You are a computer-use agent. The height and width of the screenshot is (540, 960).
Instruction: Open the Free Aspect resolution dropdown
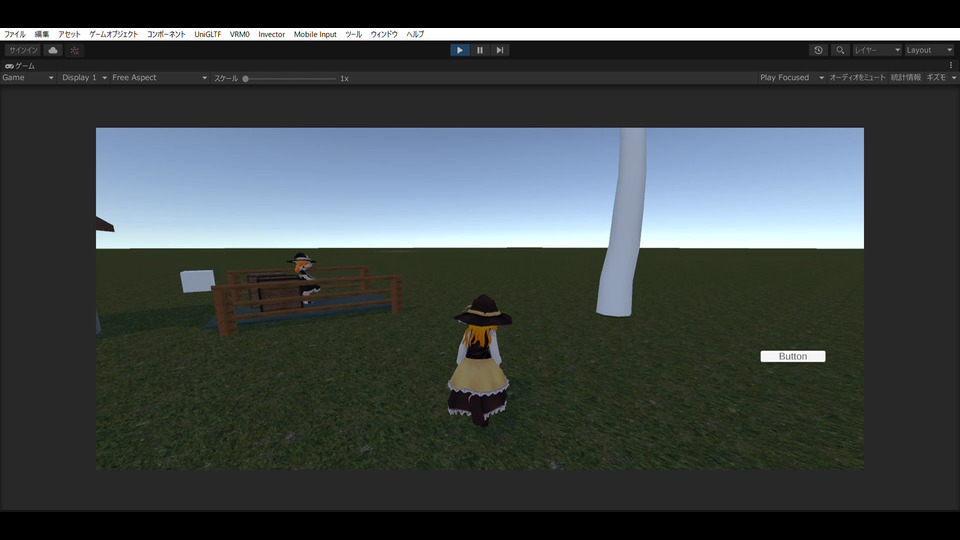tap(160, 78)
